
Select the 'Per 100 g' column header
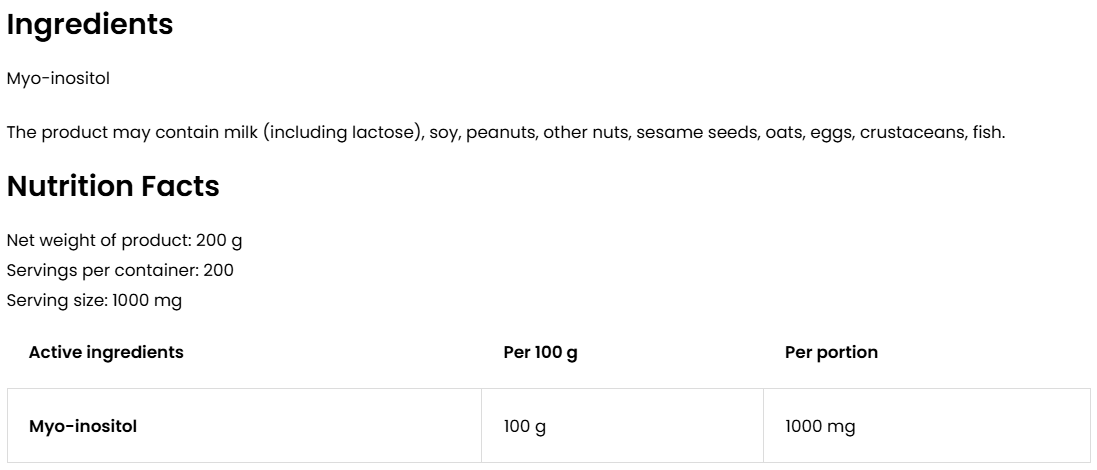(541, 352)
